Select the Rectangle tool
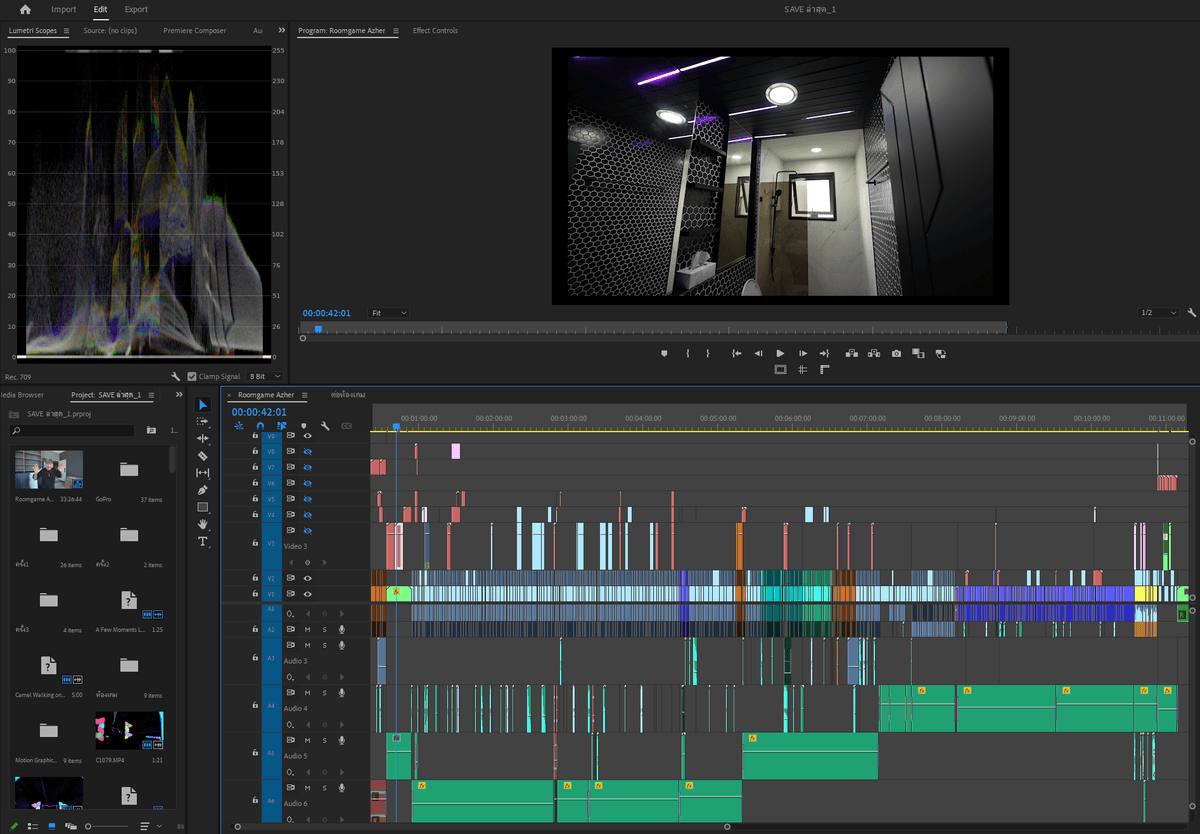The height and width of the screenshot is (834, 1200). point(203,507)
